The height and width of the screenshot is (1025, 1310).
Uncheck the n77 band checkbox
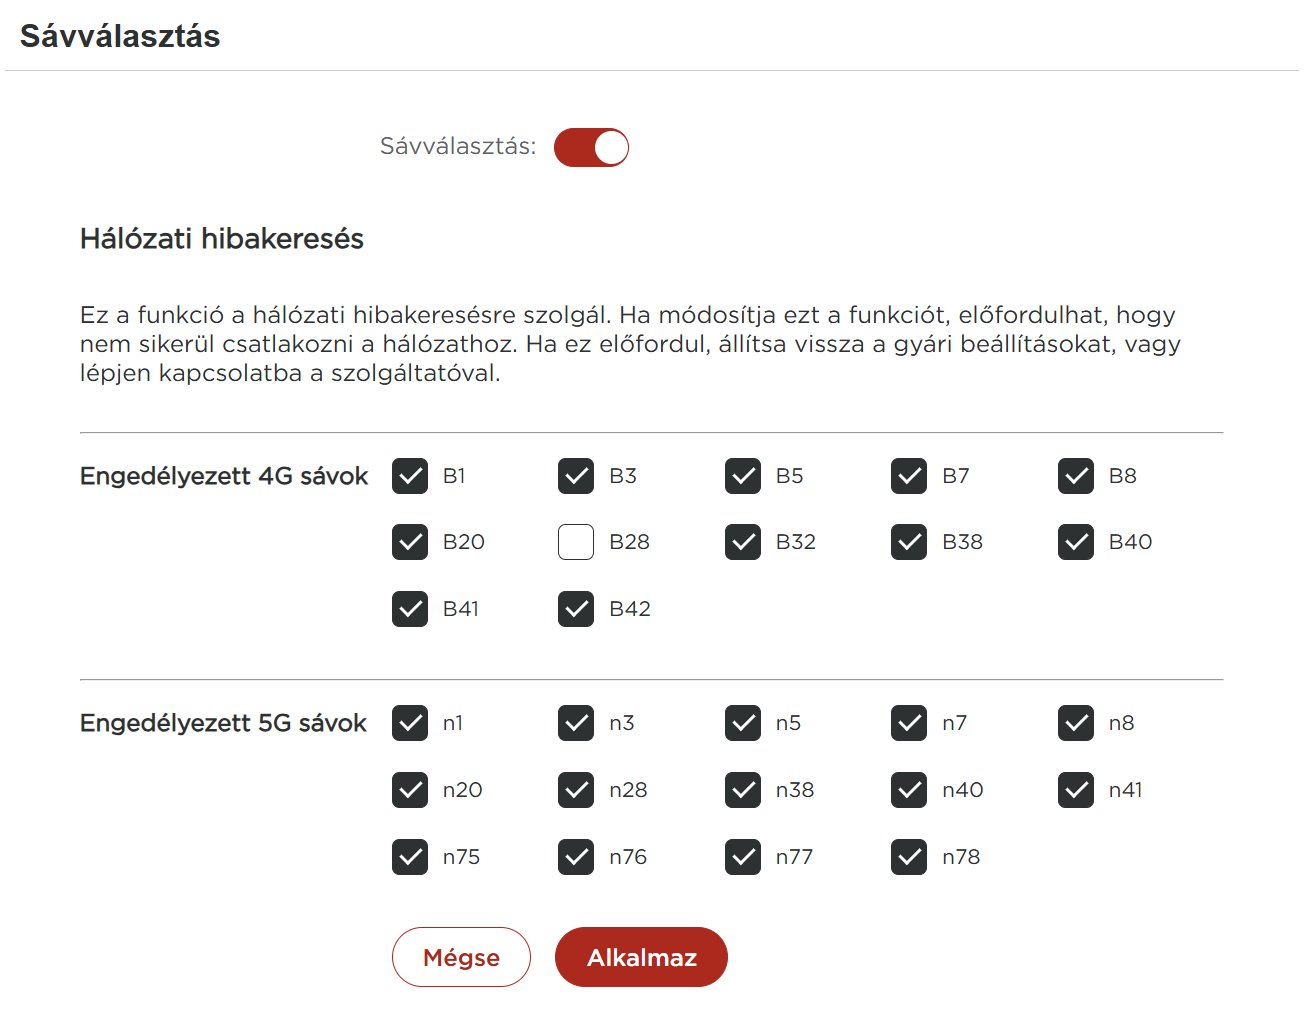tap(743, 857)
